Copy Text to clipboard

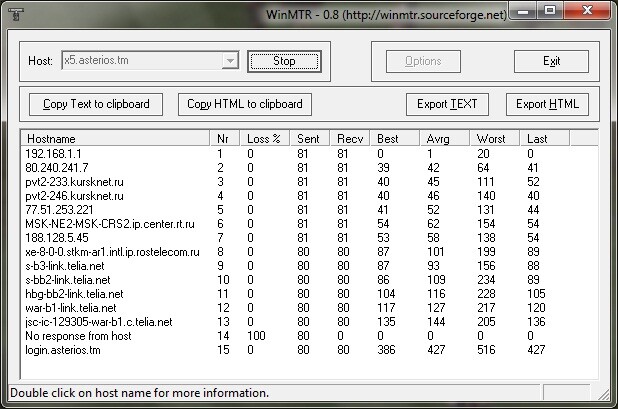coord(96,104)
